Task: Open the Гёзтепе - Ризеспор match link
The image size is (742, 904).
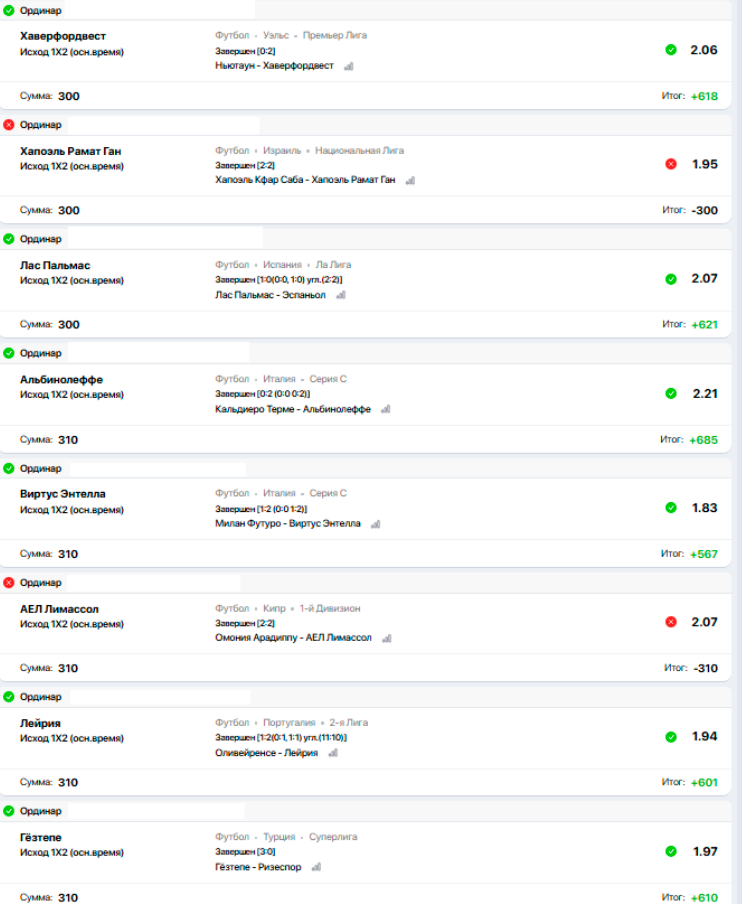Action: (258, 867)
